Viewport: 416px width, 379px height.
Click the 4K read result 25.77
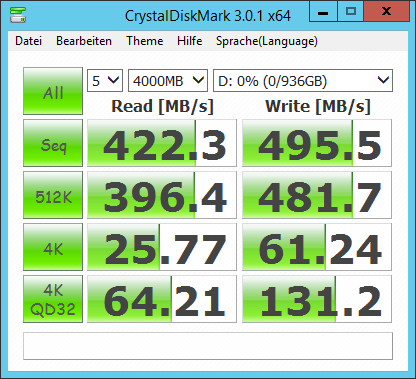(162, 247)
